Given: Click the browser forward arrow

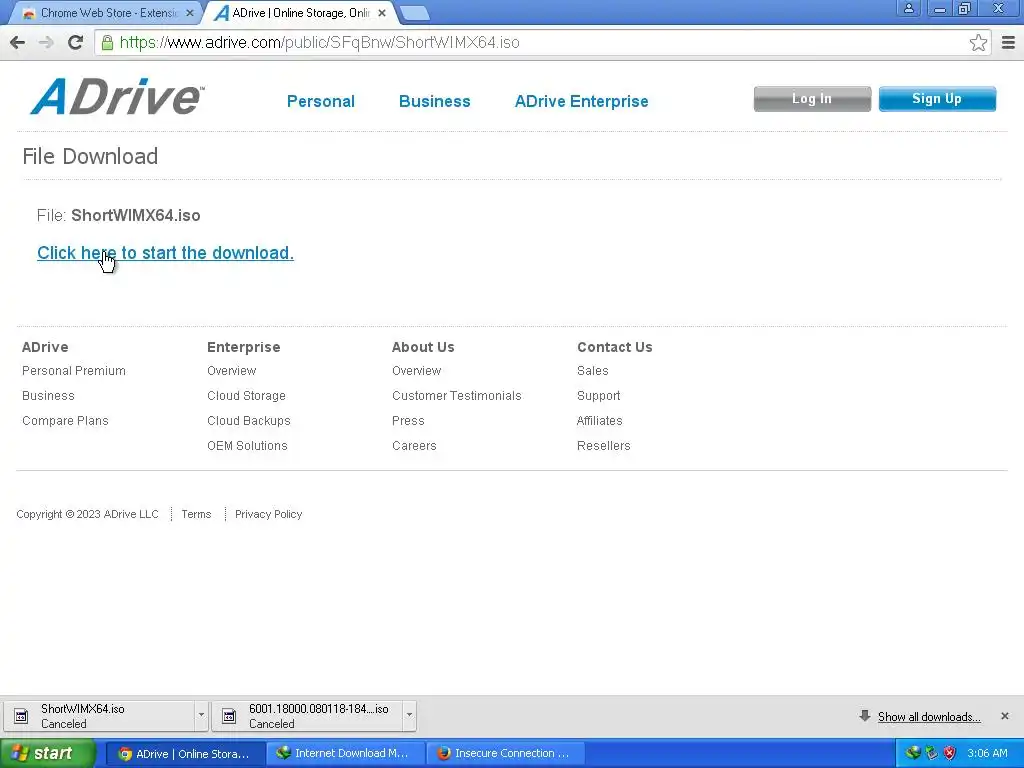Looking at the screenshot, I should [x=46, y=42].
